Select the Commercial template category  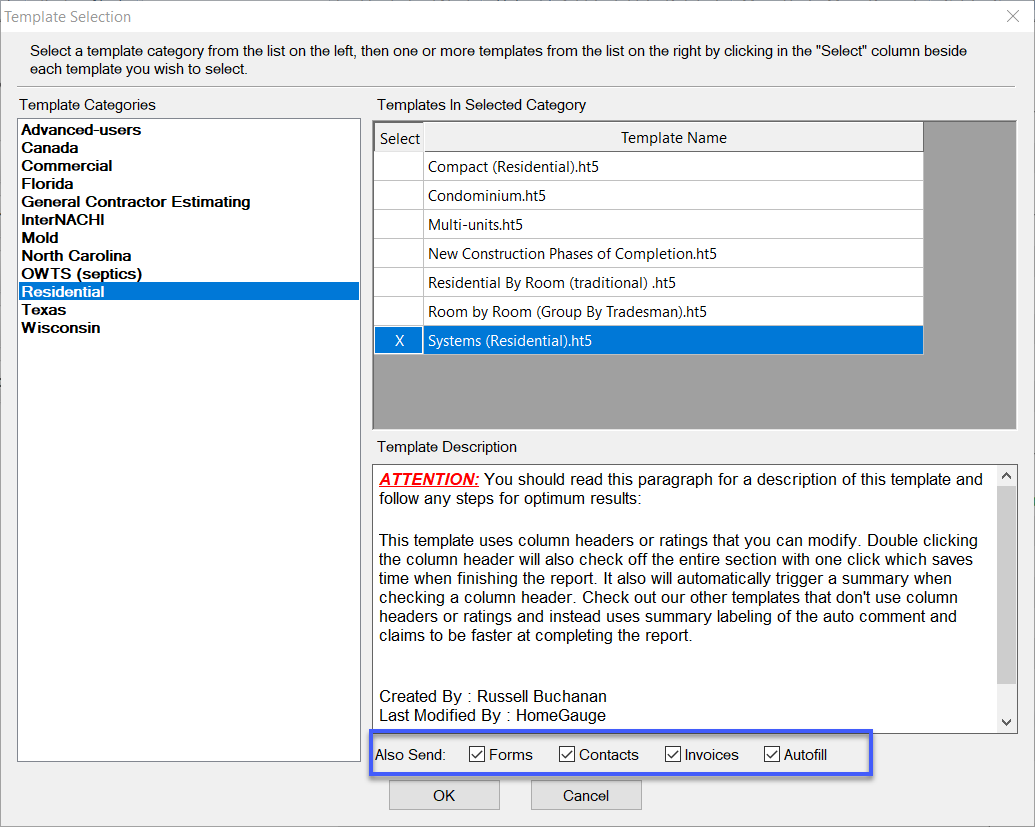(66, 165)
